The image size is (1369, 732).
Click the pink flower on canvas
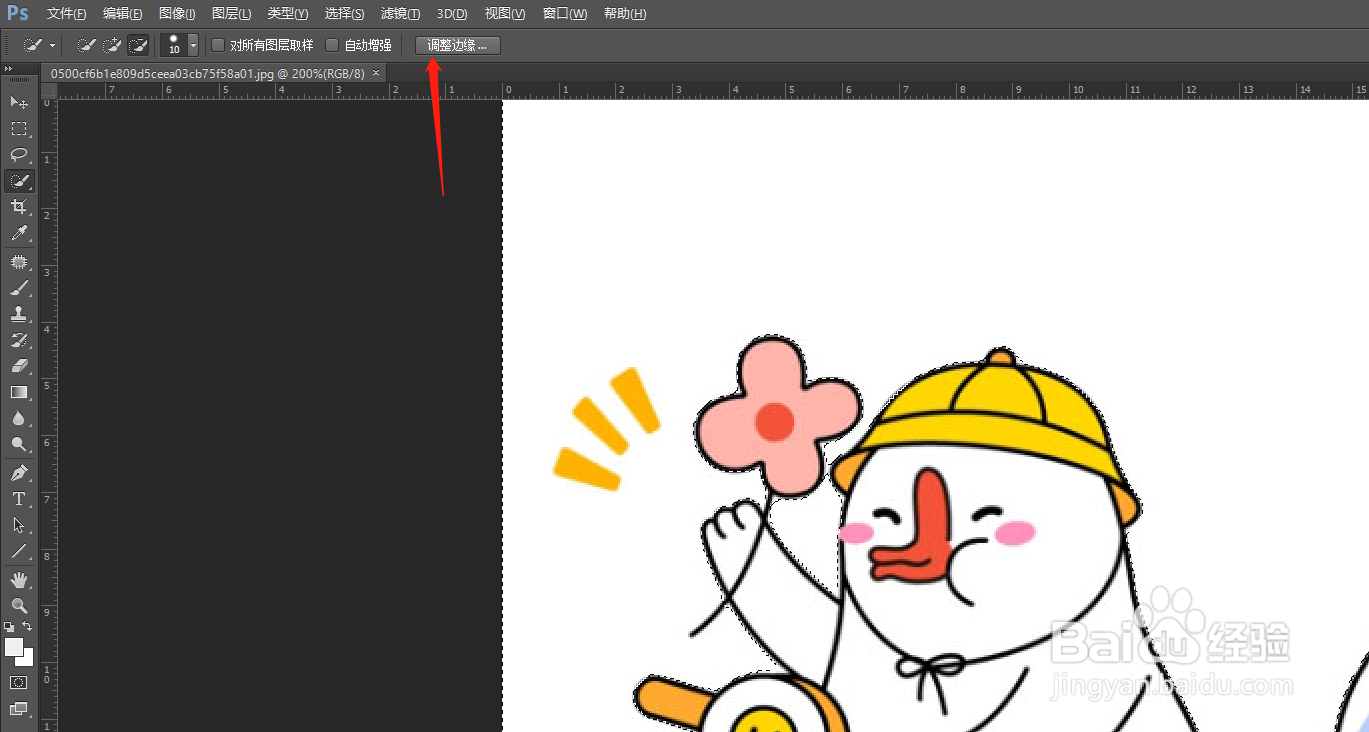[x=777, y=419]
